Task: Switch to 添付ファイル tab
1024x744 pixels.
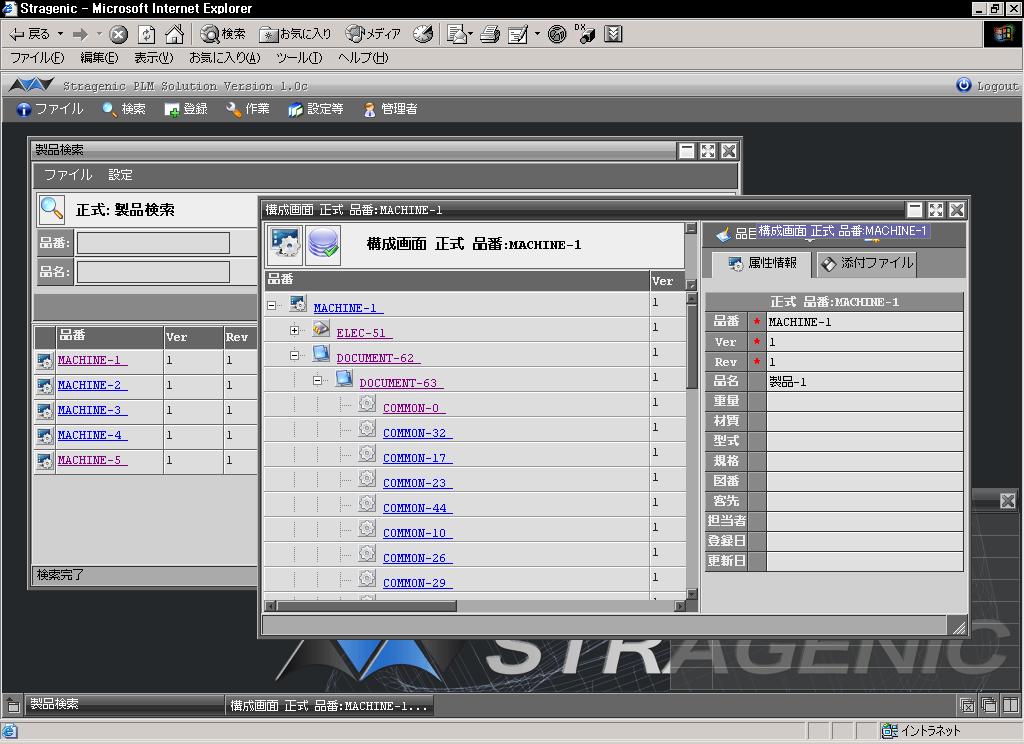Action: coord(867,263)
